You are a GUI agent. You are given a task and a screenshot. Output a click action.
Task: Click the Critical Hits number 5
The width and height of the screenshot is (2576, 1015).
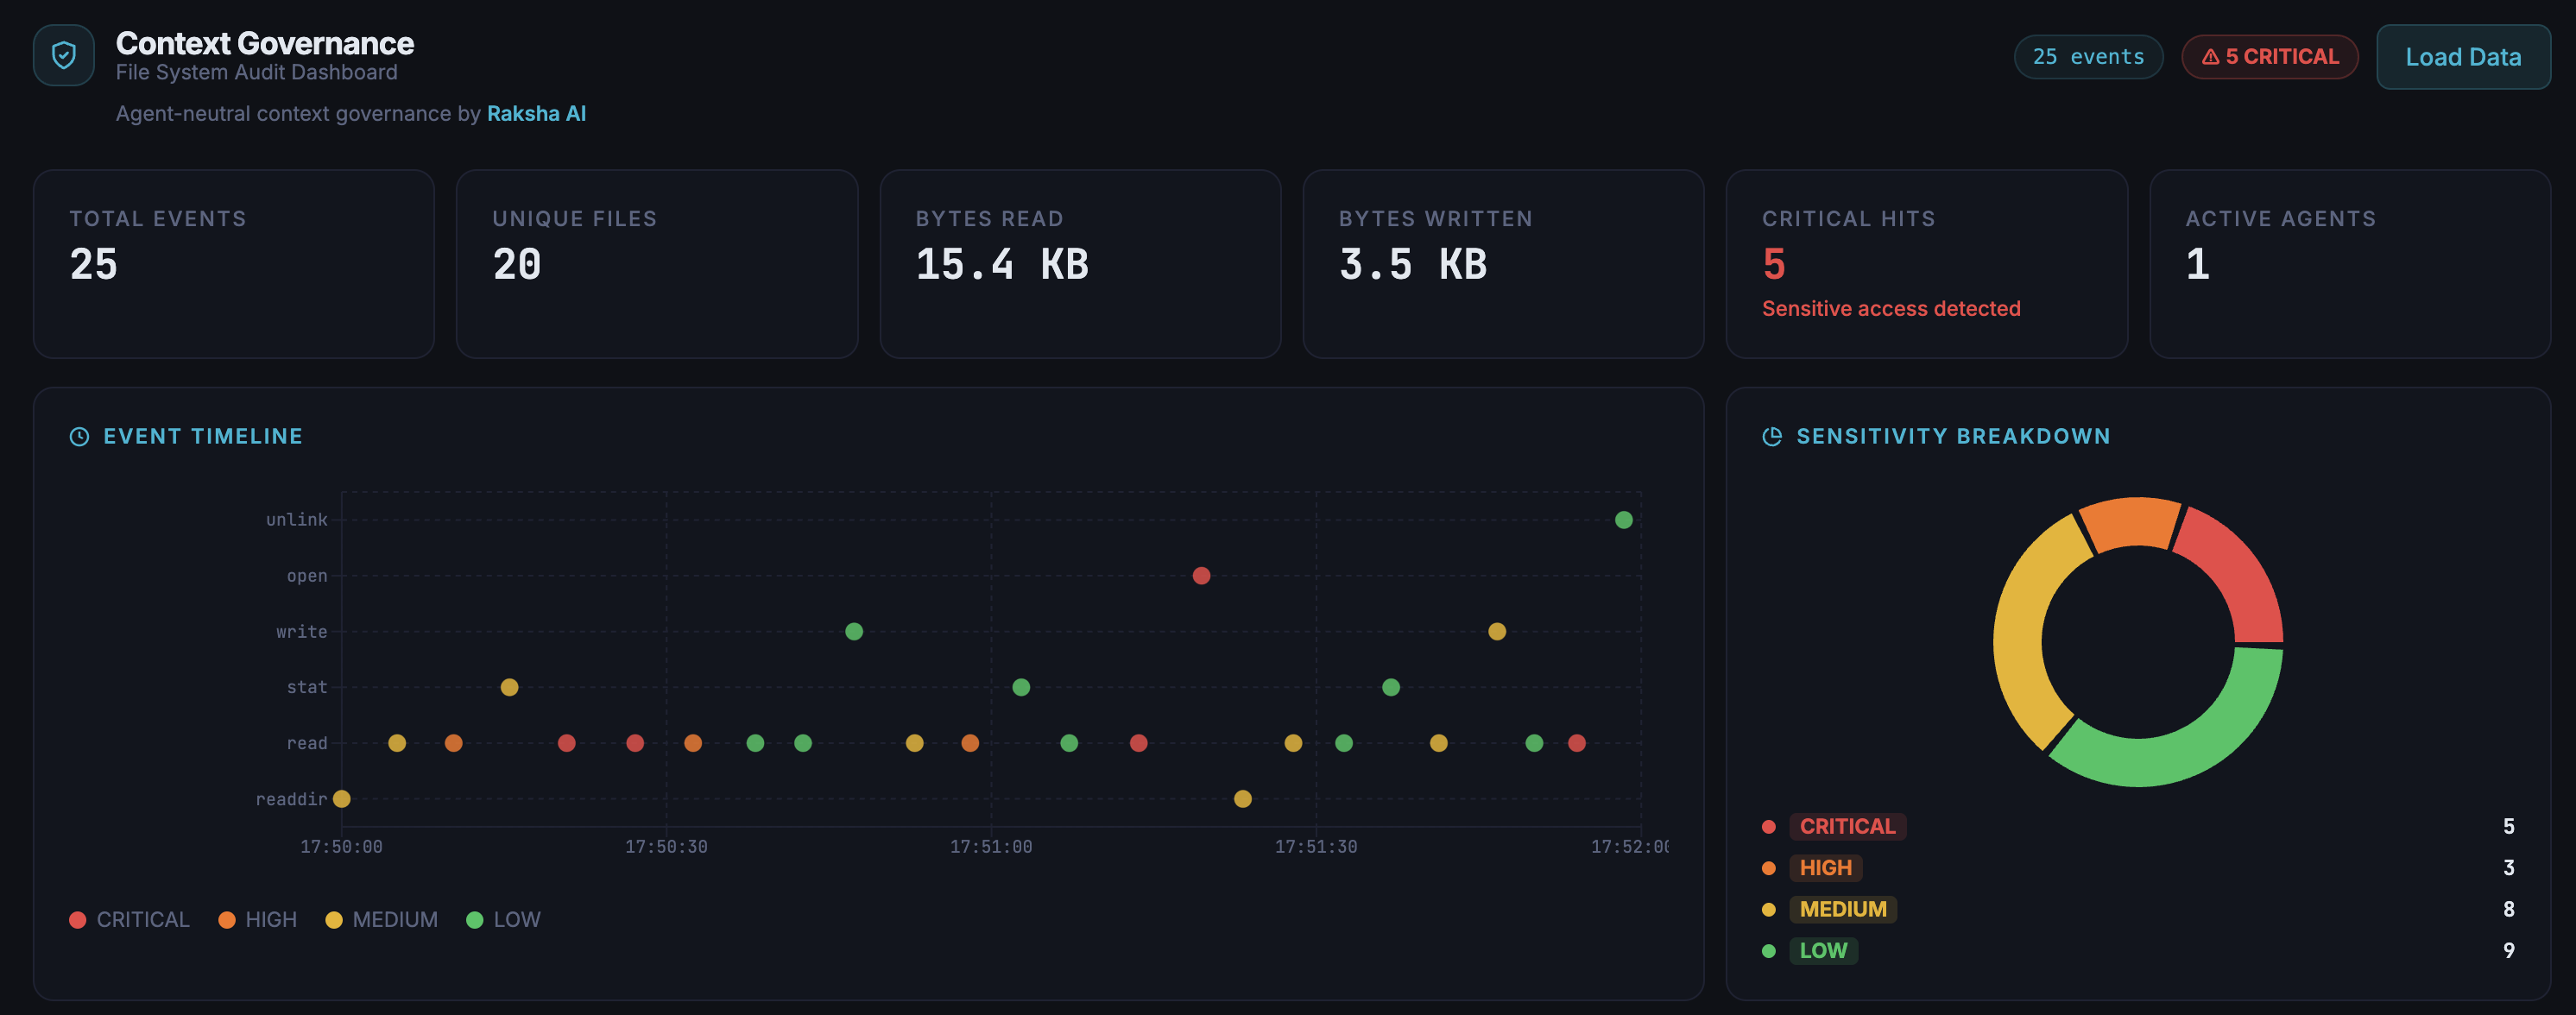1774,265
